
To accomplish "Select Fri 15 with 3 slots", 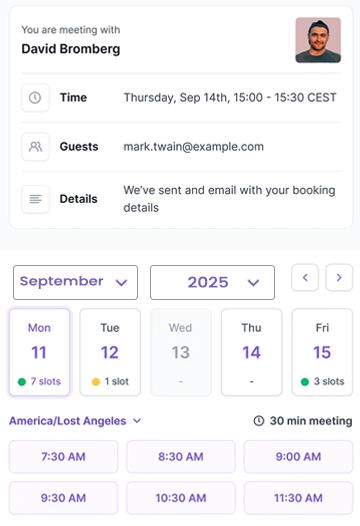I will pyautogui.click(x=322, y=352).
